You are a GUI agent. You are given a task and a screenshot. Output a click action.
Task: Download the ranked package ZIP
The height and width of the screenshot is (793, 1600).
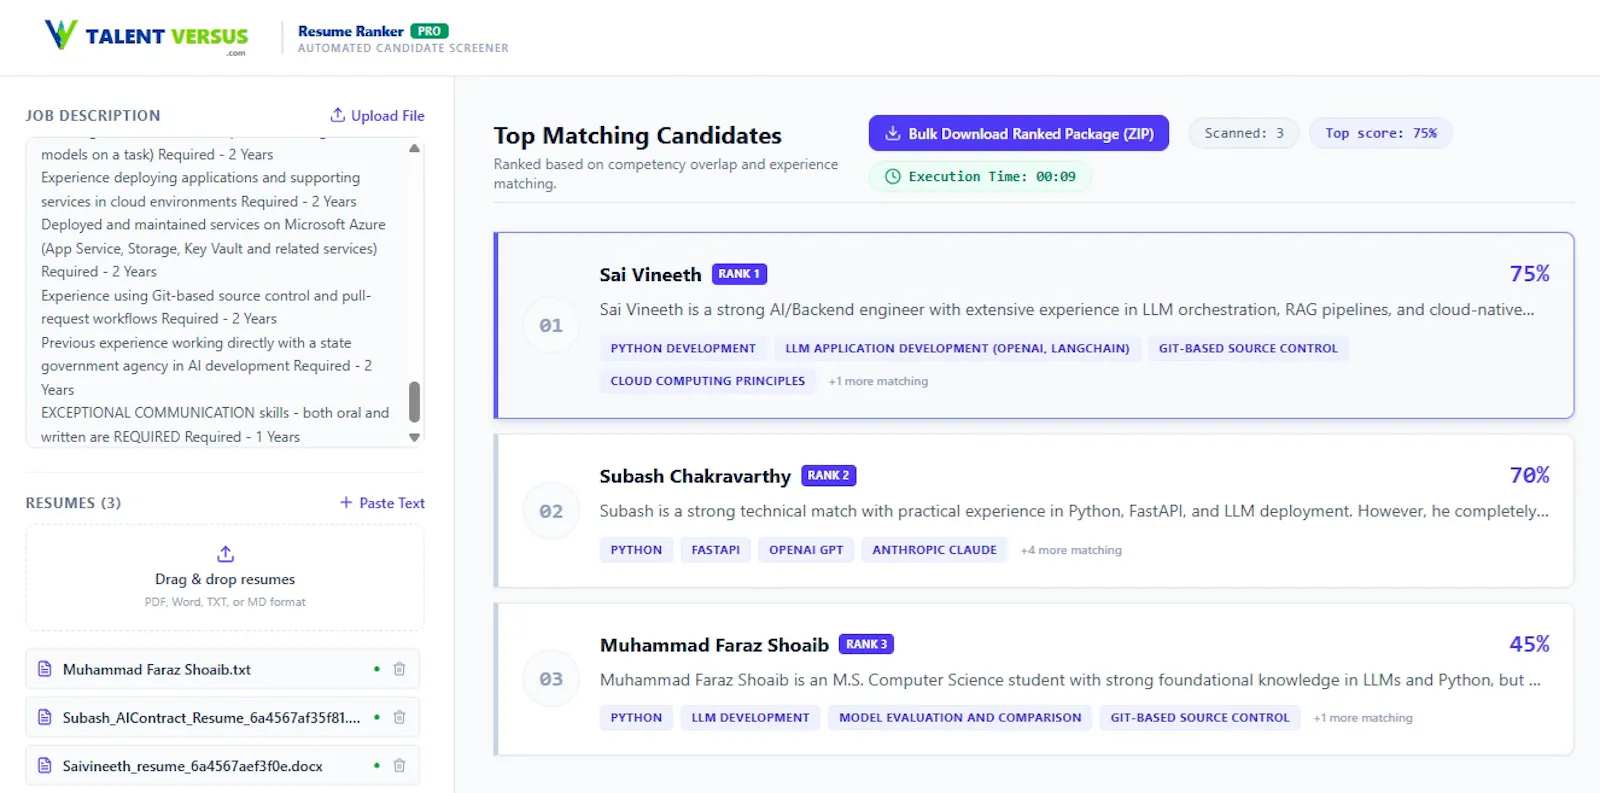click(1019, 133)
